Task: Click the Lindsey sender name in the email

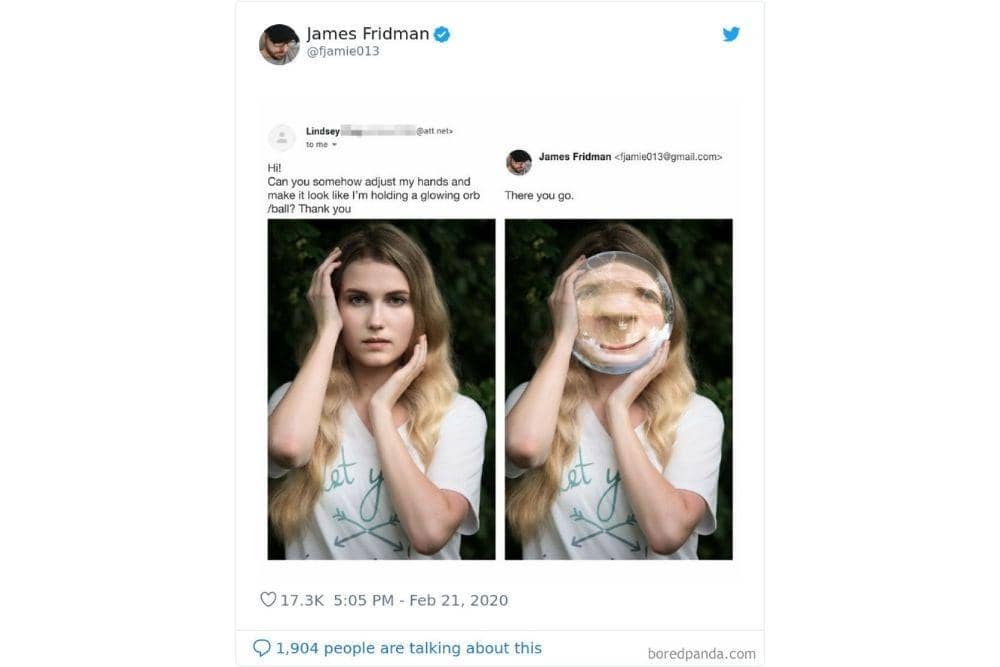Action: click(323, 131)
